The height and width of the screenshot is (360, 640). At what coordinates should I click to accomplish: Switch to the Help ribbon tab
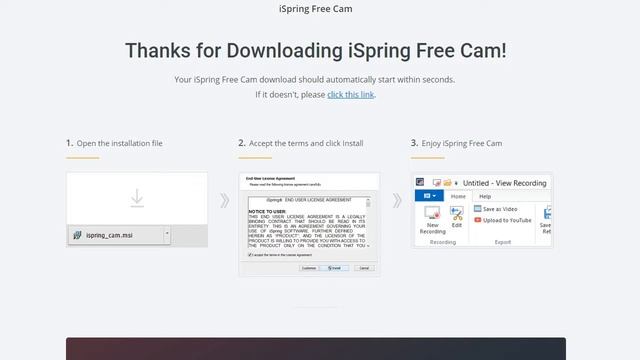(485, 196)
